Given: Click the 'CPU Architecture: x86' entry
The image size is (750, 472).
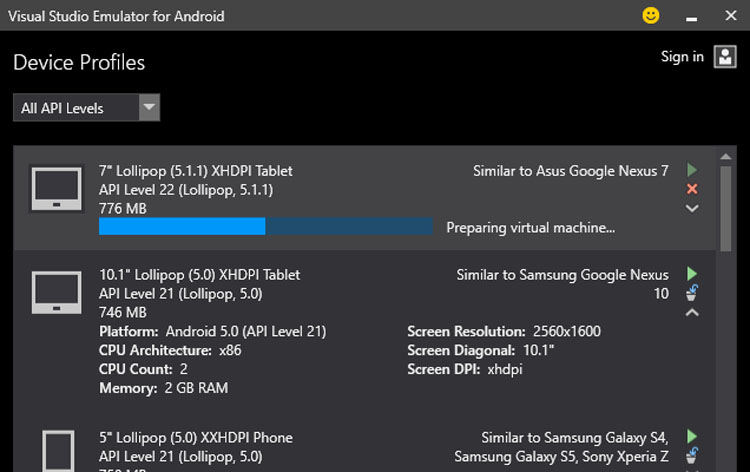Looking at the screenshot, I should (170, 351).
